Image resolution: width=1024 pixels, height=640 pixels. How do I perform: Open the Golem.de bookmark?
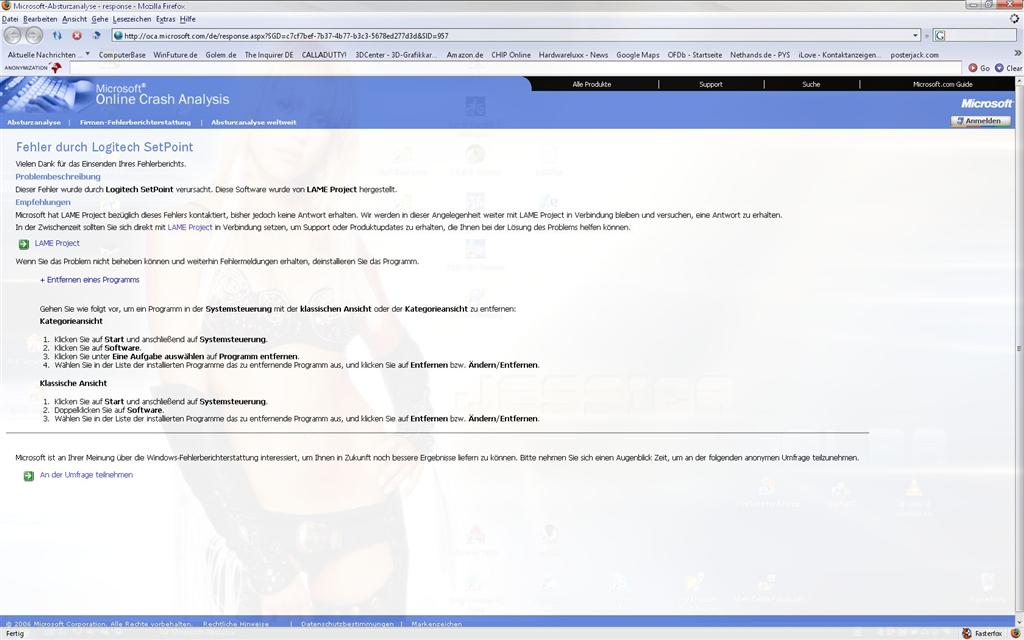[x=221, y=55]
